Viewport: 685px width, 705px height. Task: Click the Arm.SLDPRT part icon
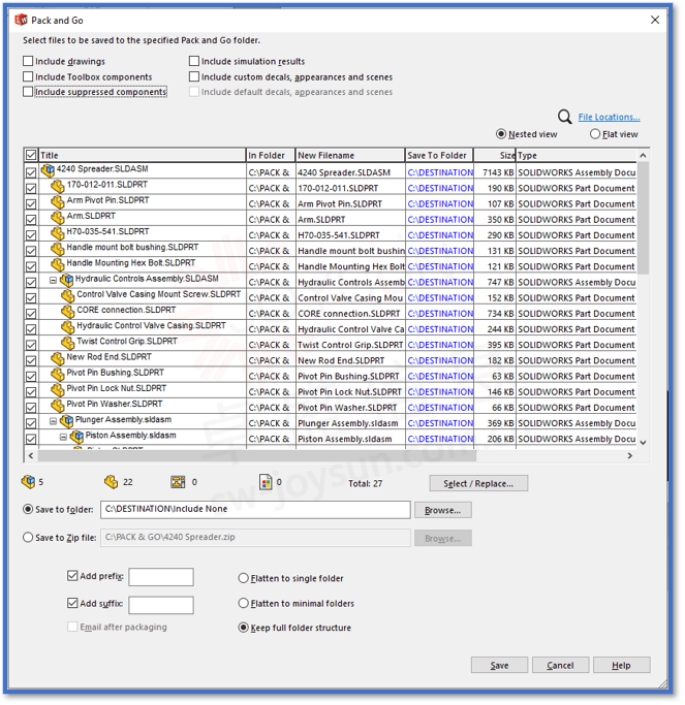pyautogui.click(x=58, y=218)
